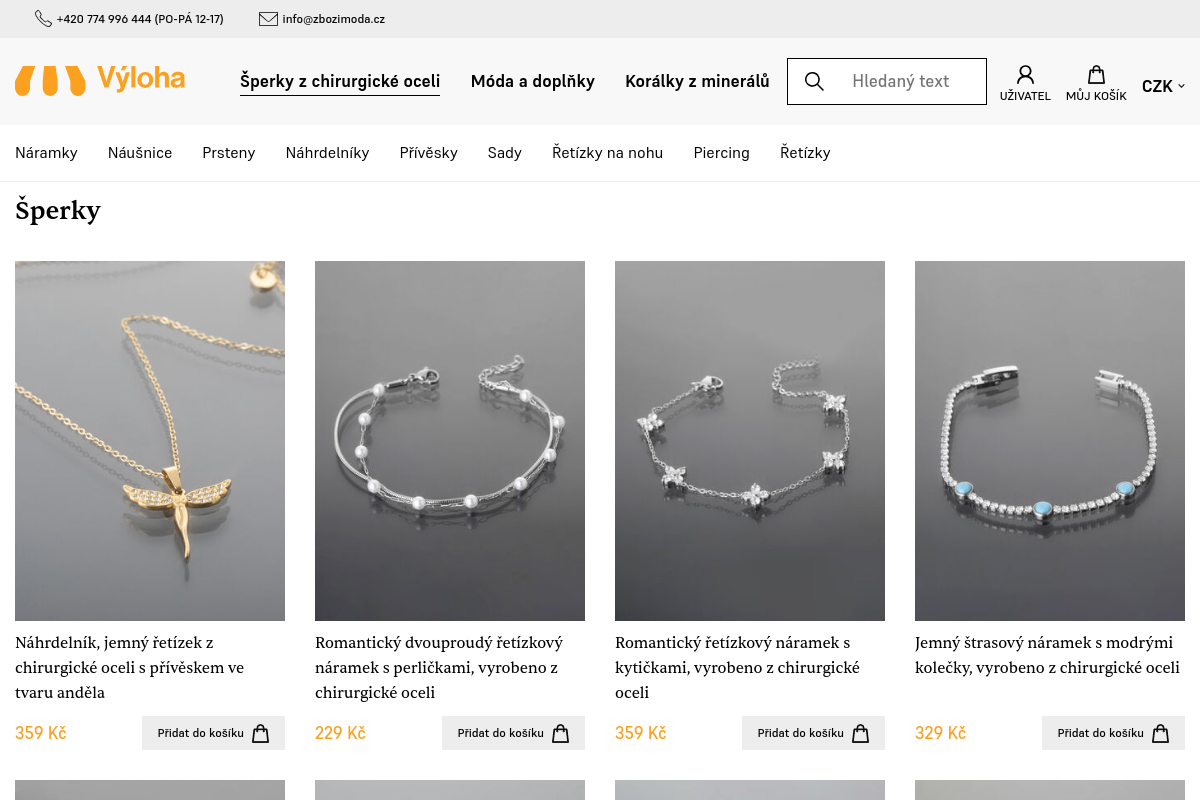Add the 229 Kč pearl bracelet to cart
This screenshot has width=1200, height=800.
513,733
